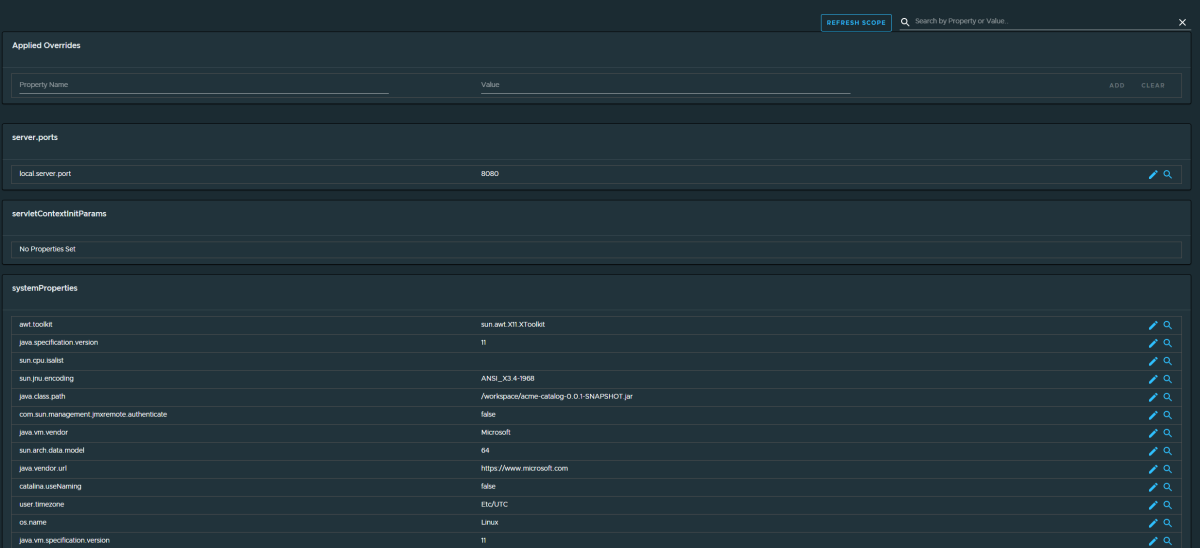The height and width of the screenshot is (548, 1200).
Task: Edit the sun.jnu.encoding property
Action: pos(1153,379)
